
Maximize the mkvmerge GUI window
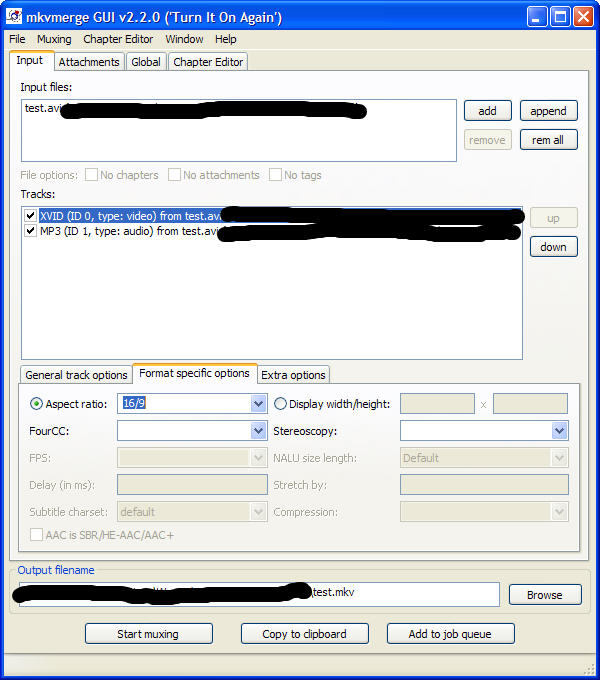coord(560,17)
